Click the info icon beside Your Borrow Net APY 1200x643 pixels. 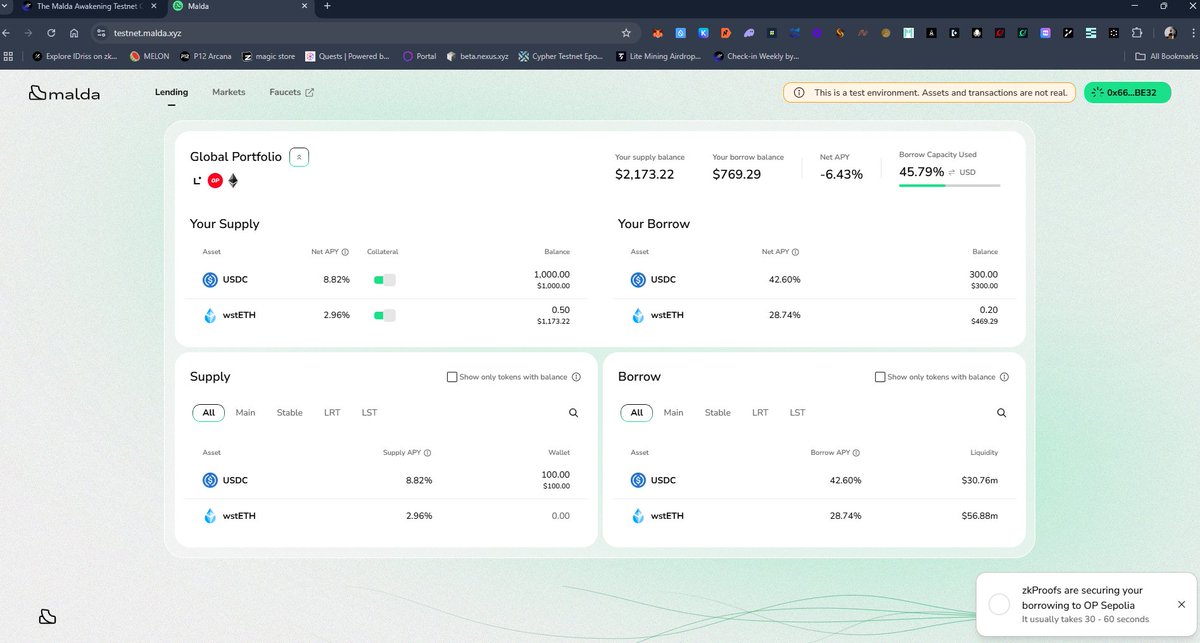pyautogui.click(x=796, y=252)
